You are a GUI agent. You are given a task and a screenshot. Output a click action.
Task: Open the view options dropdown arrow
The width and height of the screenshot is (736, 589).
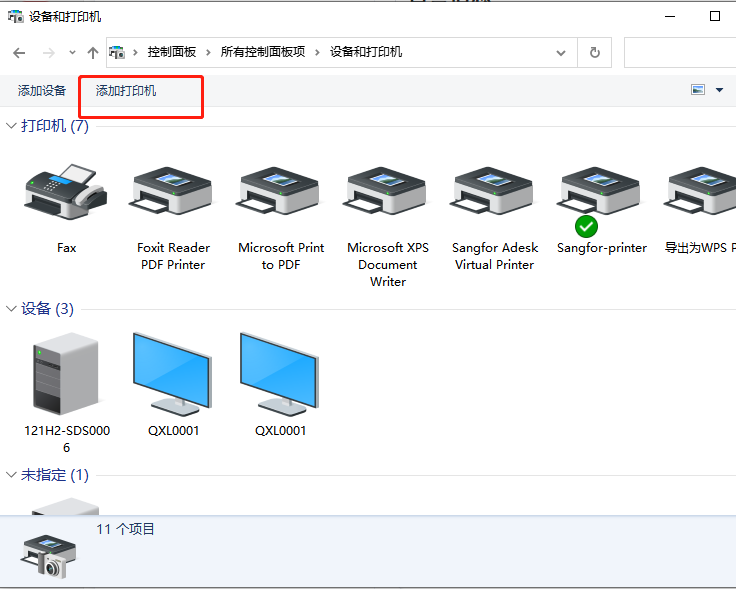pos(719,90)
